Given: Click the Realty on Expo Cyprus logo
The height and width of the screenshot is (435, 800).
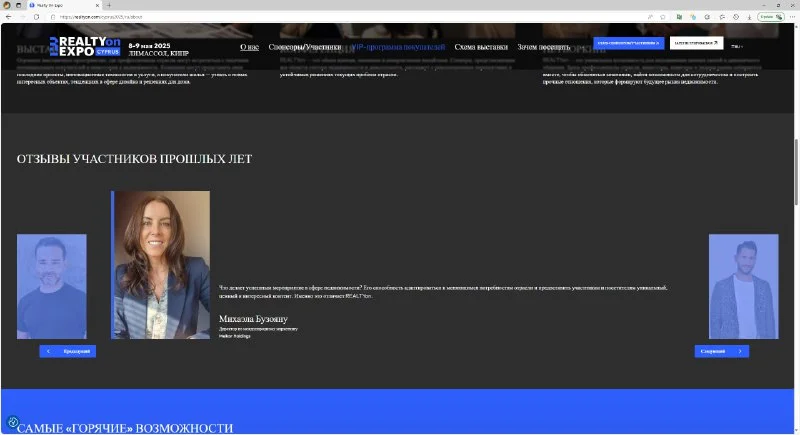Looking at the screenshot, I should [x=83, y=47].
